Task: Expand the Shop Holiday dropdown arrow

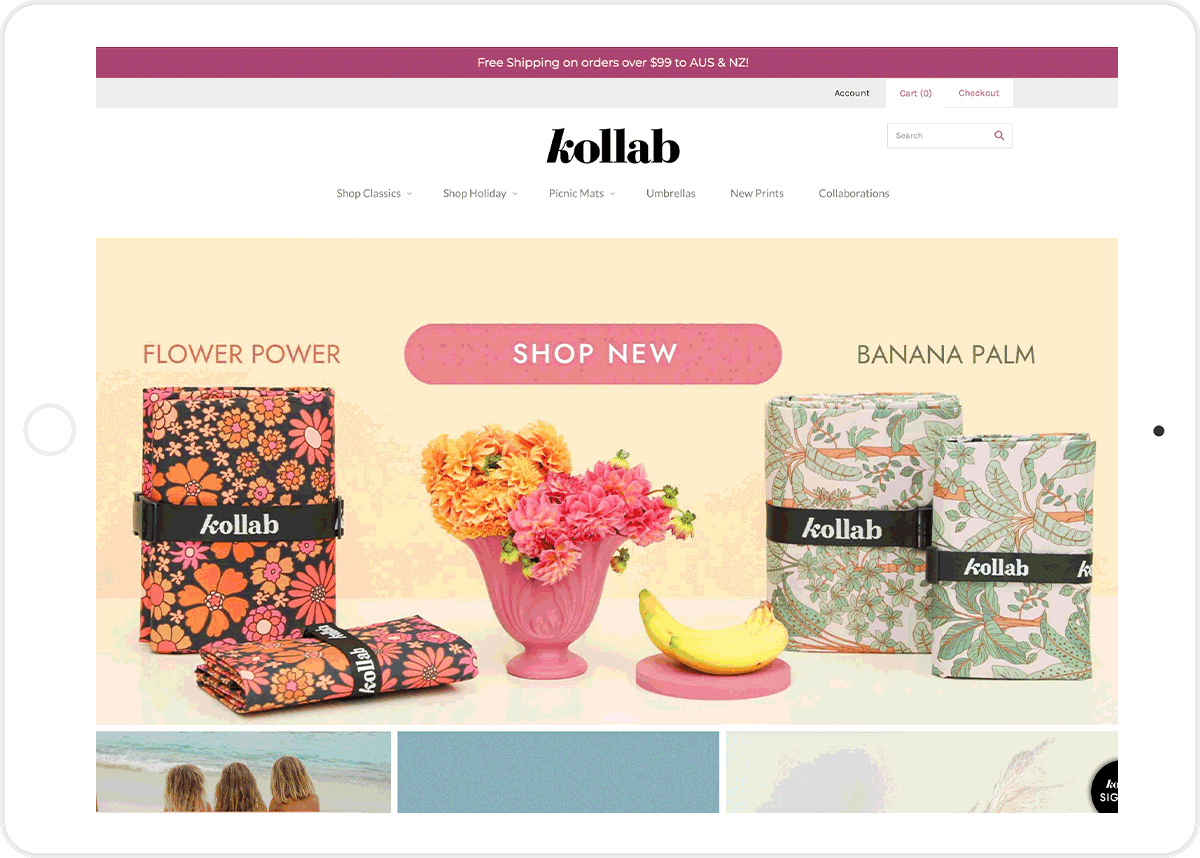Action: tap(515, 194)
